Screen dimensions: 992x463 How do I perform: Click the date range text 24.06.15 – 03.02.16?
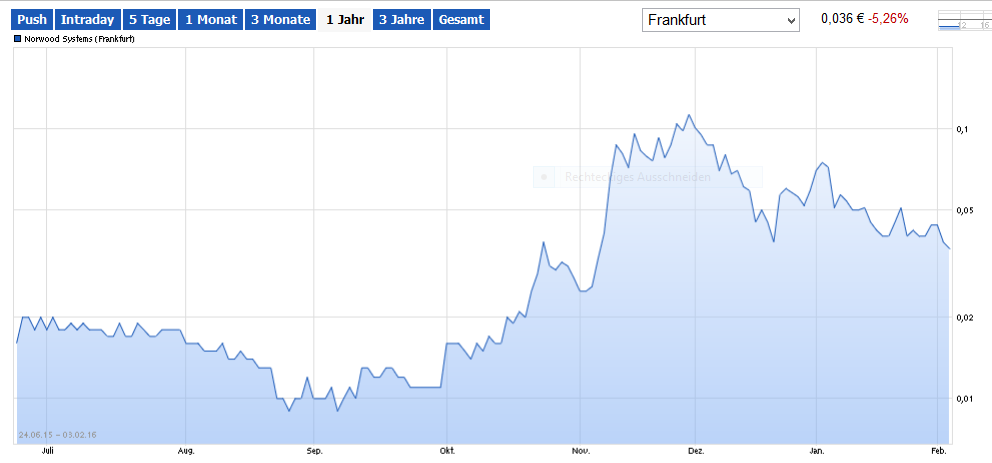57,435
